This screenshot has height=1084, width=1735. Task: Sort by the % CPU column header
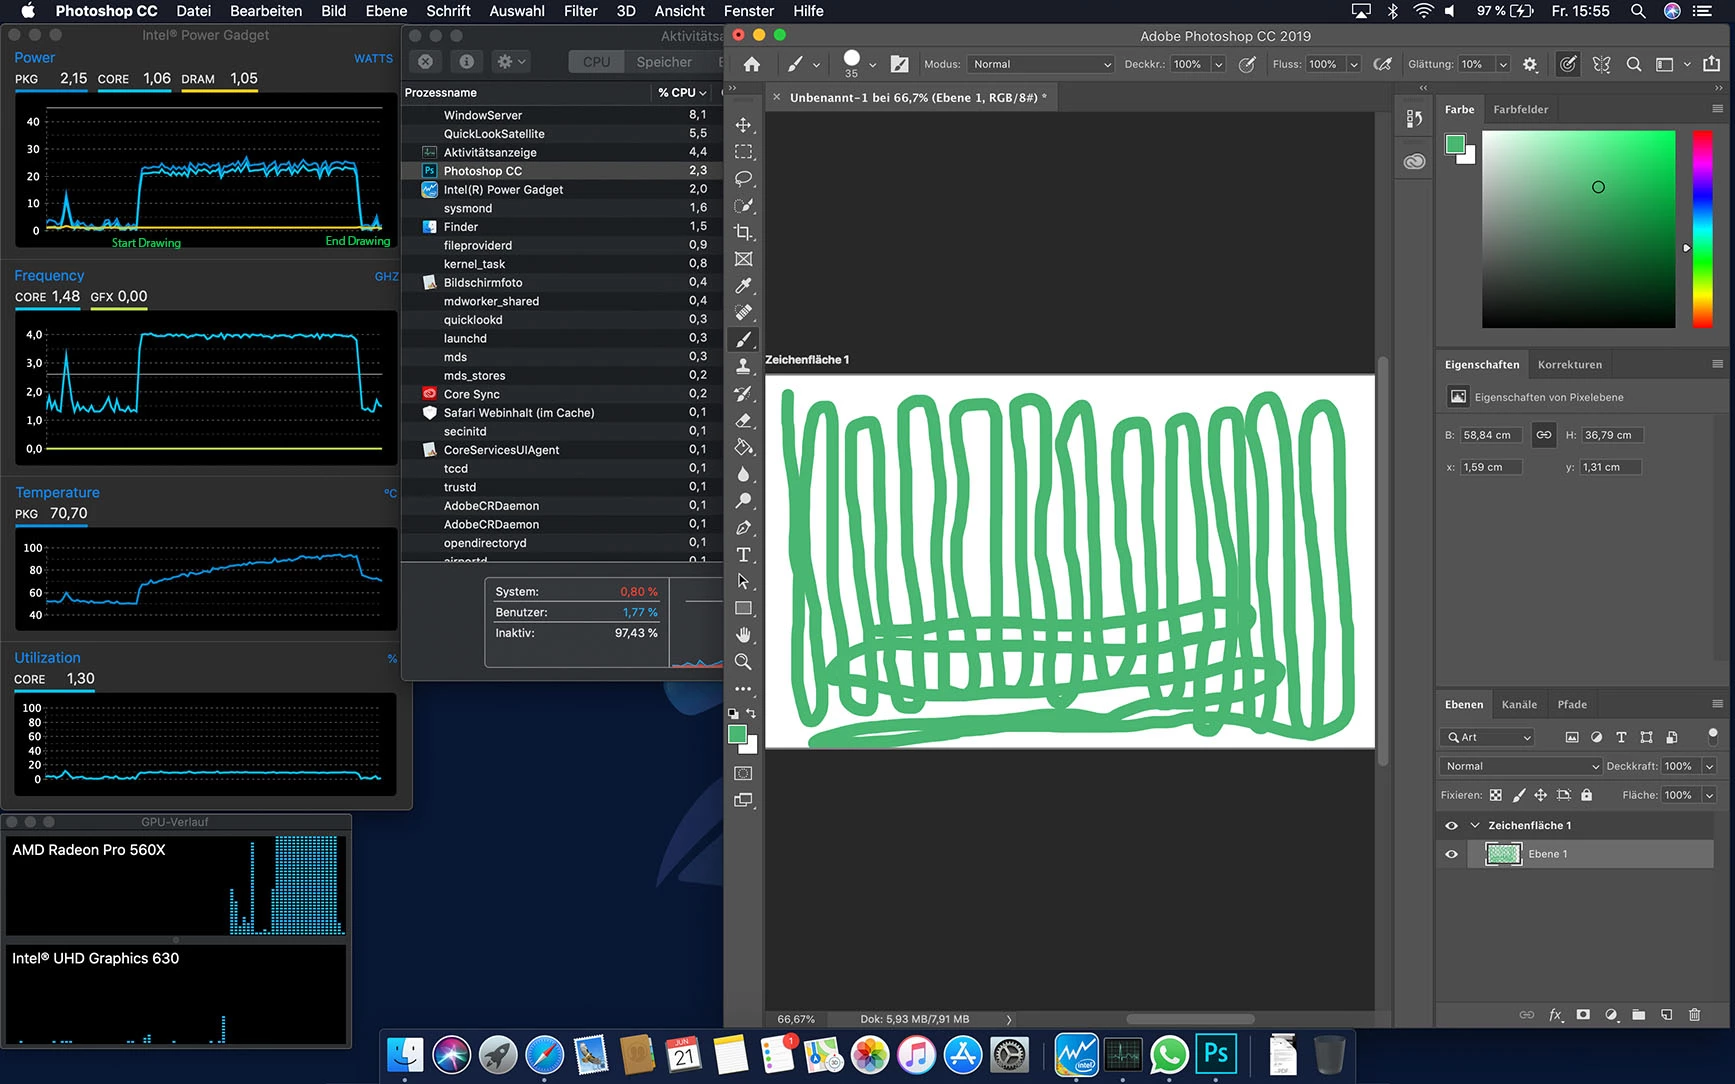682,92
